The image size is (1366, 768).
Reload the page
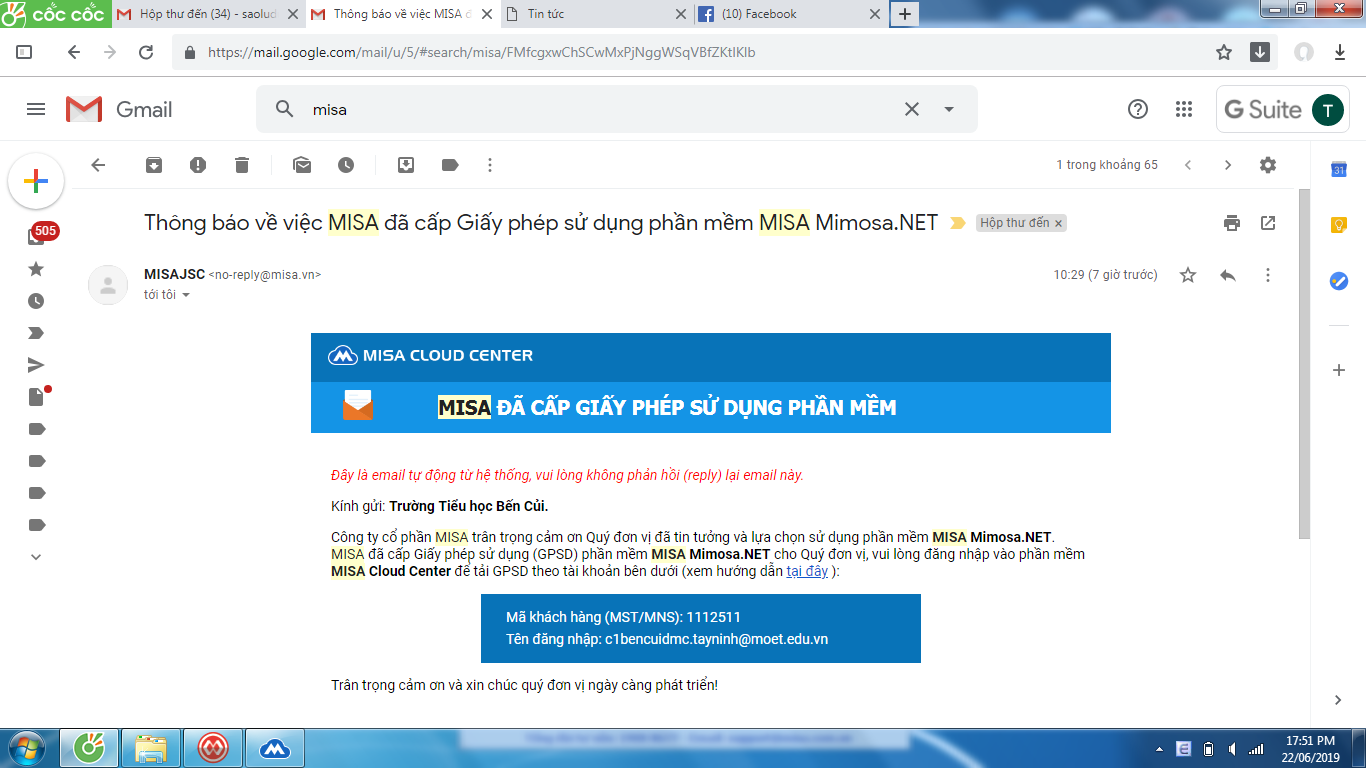(x=146, y=52)
